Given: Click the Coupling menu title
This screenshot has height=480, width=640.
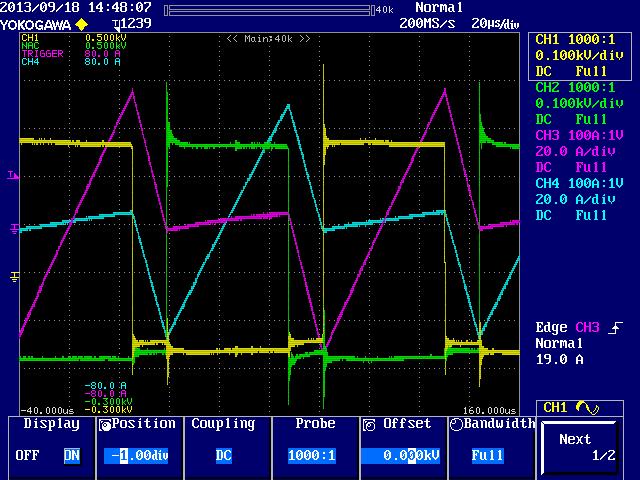Looking at the screenshot, I should pos(223,424).
